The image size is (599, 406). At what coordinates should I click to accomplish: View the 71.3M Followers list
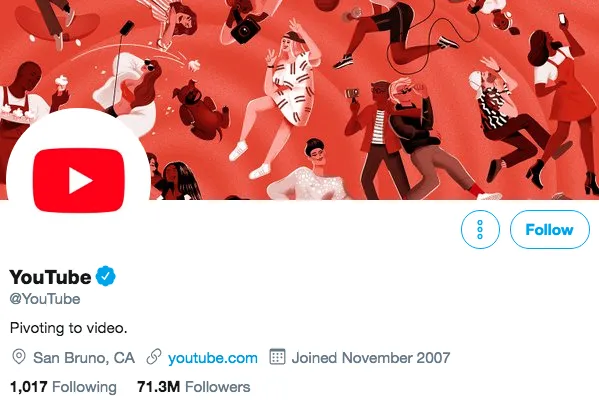coord(194,387)
